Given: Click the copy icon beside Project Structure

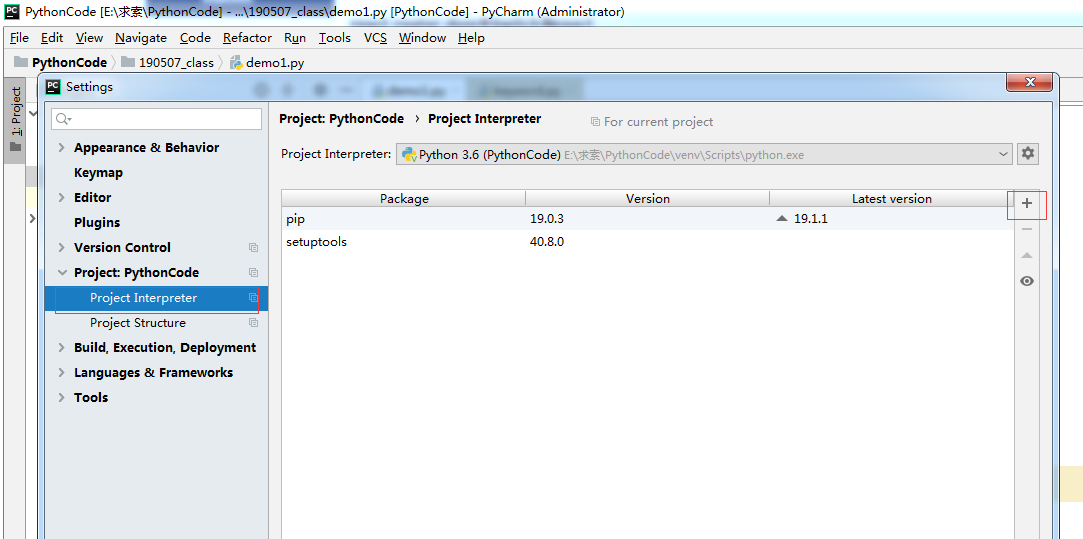Looking at the screenshot, I should [253, 323].
